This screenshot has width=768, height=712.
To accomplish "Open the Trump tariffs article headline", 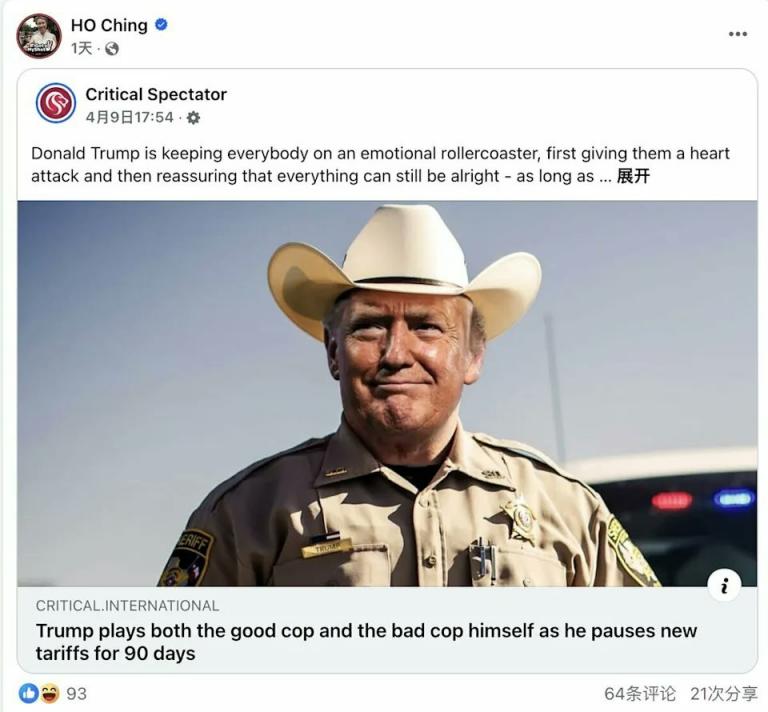I will tap(366, 642).
